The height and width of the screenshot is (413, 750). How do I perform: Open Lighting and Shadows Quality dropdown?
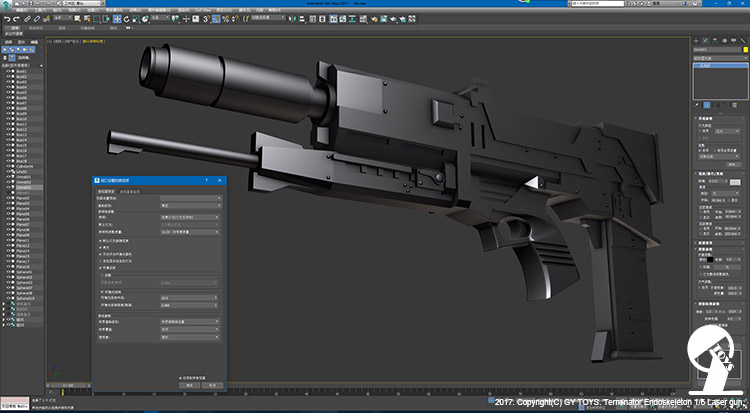click(190, 232)
